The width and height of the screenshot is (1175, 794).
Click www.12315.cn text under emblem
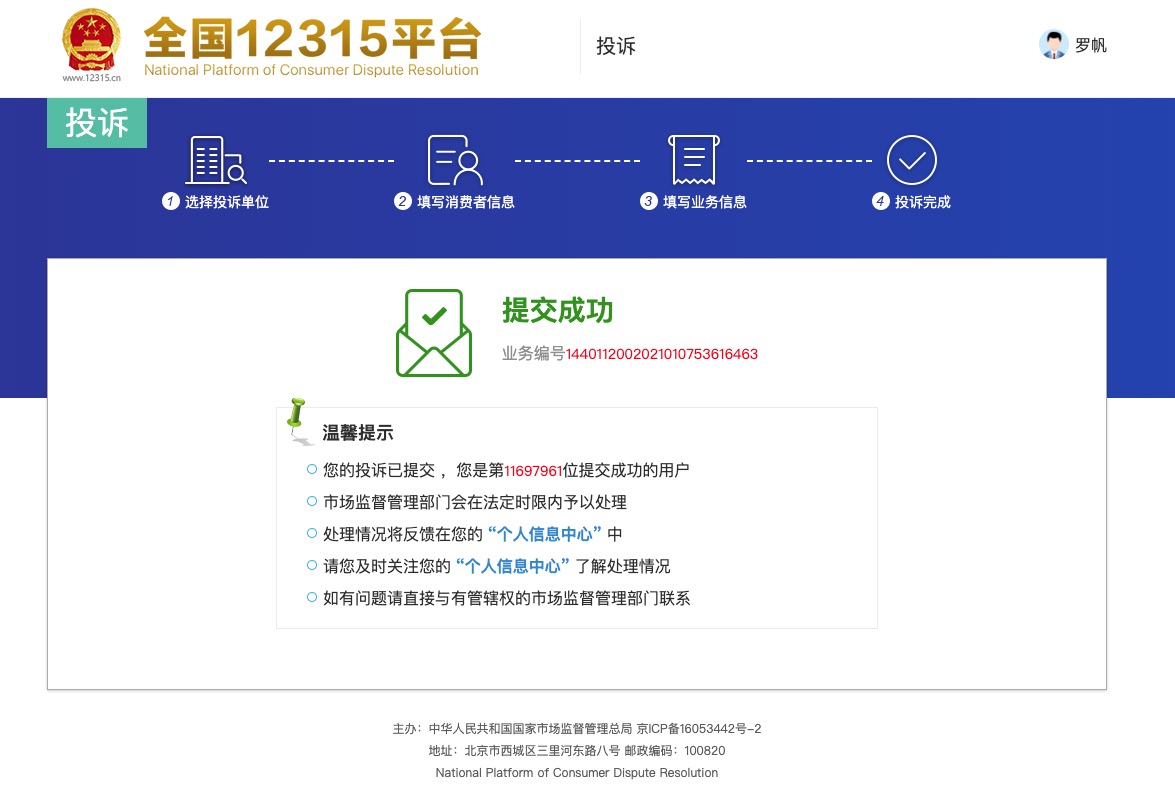(x=91, y=78)
